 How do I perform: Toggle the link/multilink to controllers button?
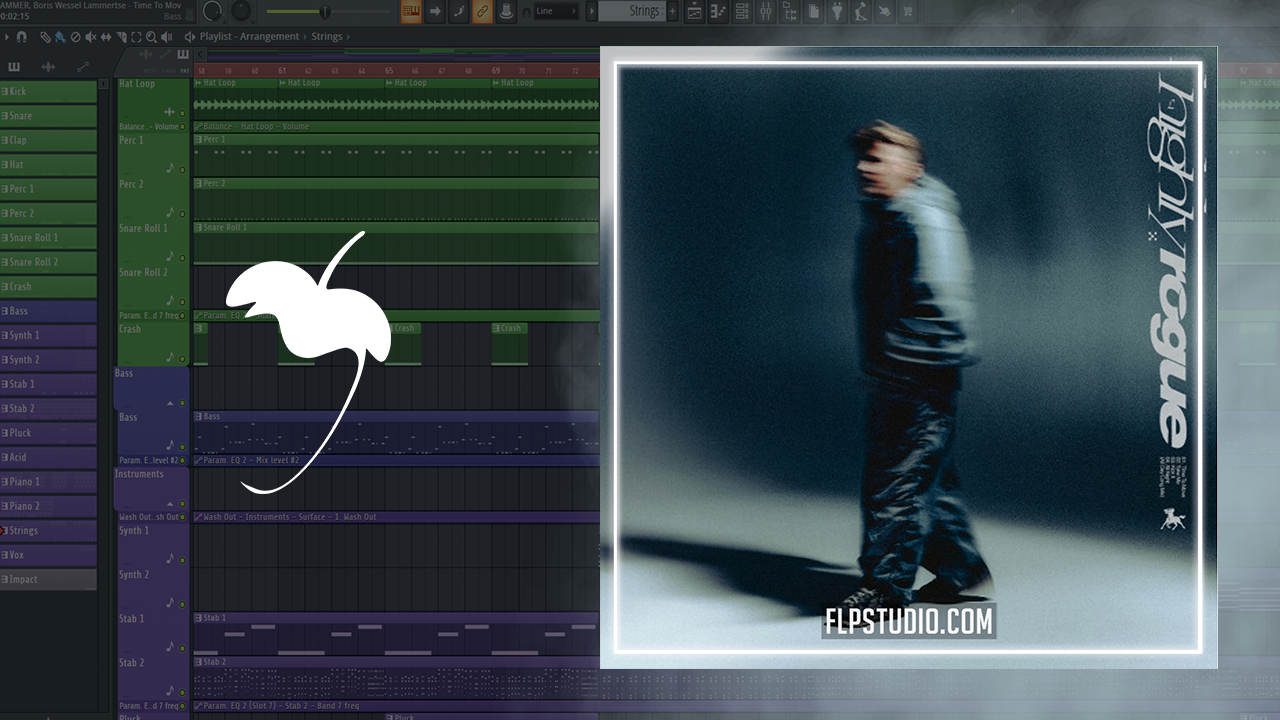482,12
